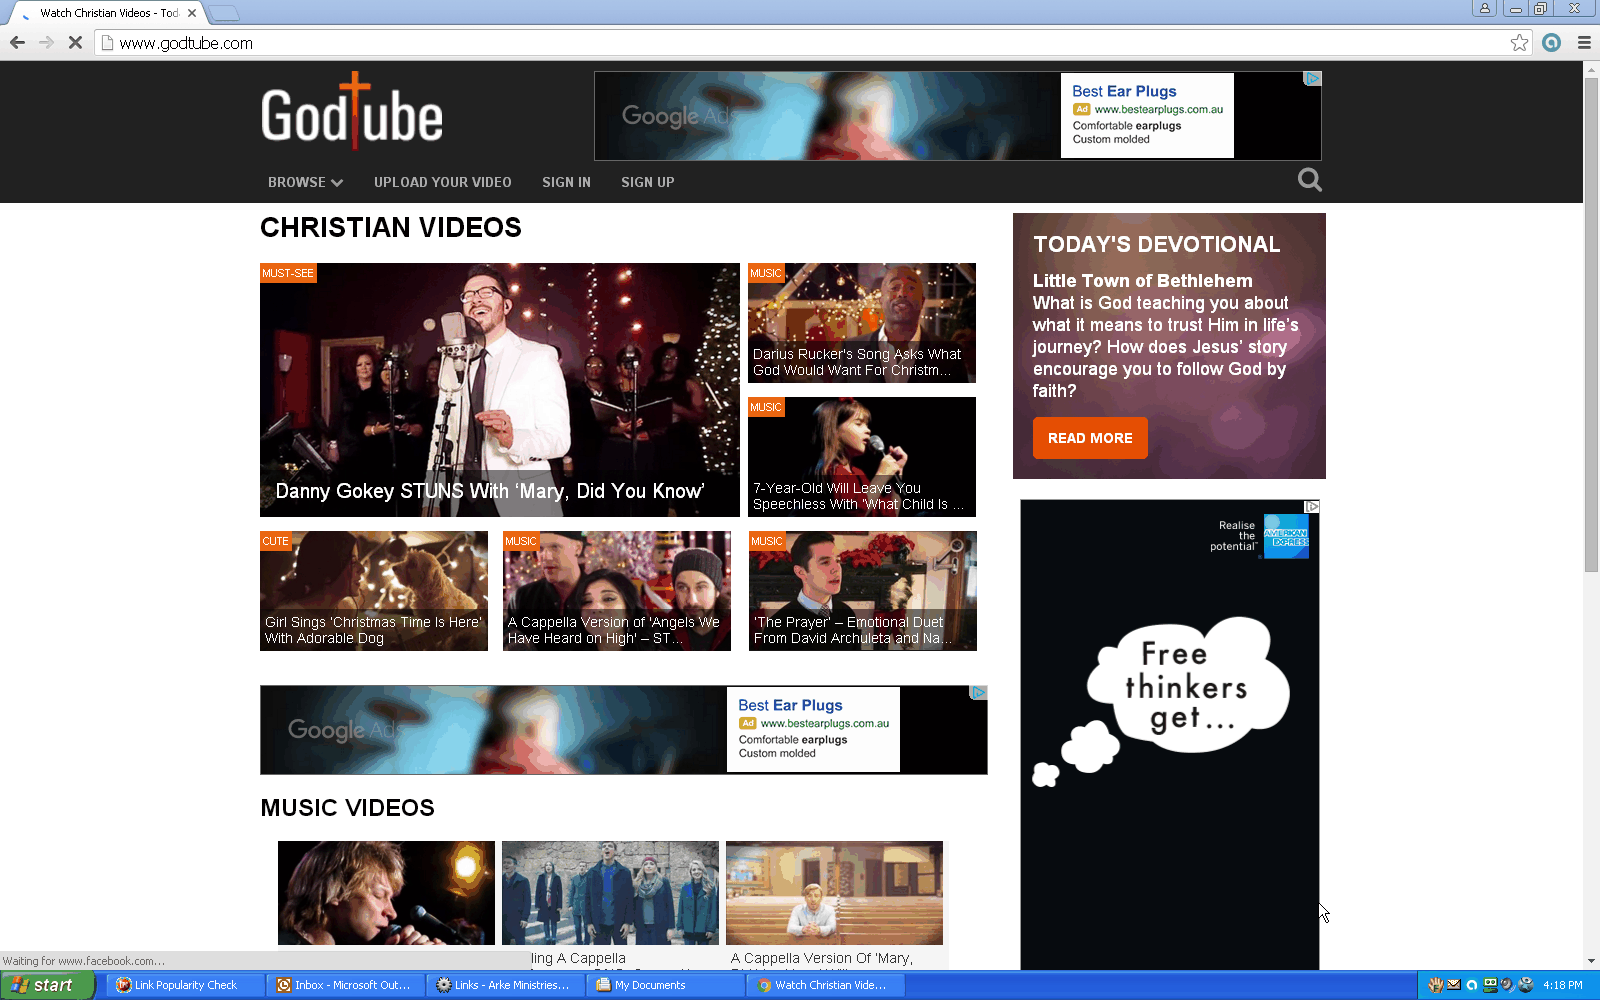Go back using browser back arrow
This screenshot has height=1000, width=1600.
17,42
